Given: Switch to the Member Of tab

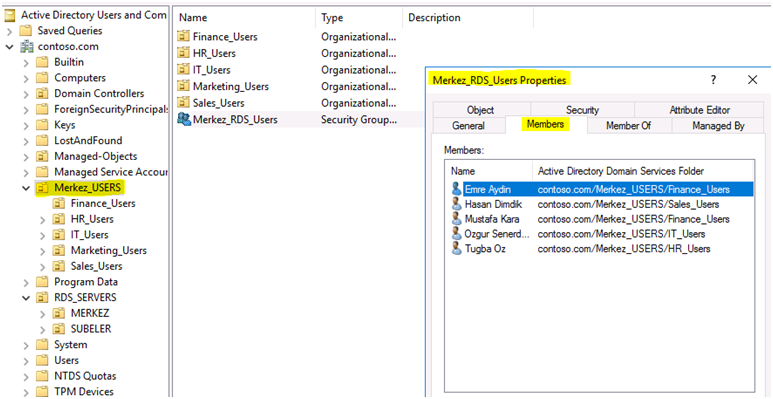Looking at the screenshot, I should (x=629, y=126).
